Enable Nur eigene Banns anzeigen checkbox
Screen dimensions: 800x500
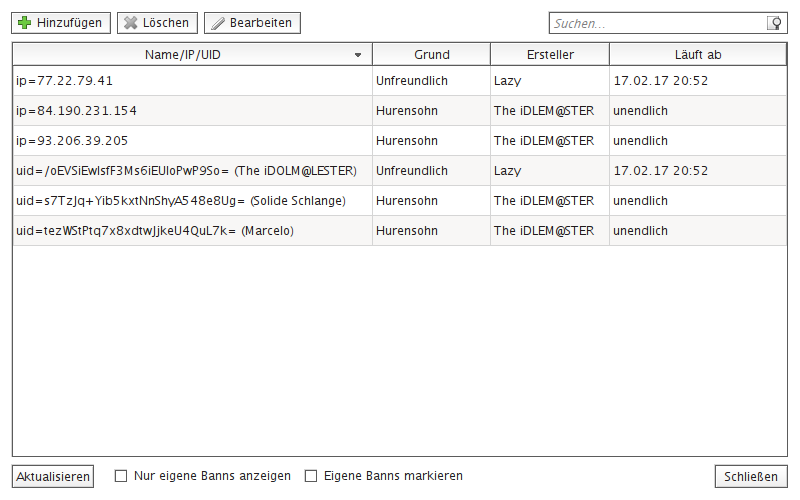(121, 476)
